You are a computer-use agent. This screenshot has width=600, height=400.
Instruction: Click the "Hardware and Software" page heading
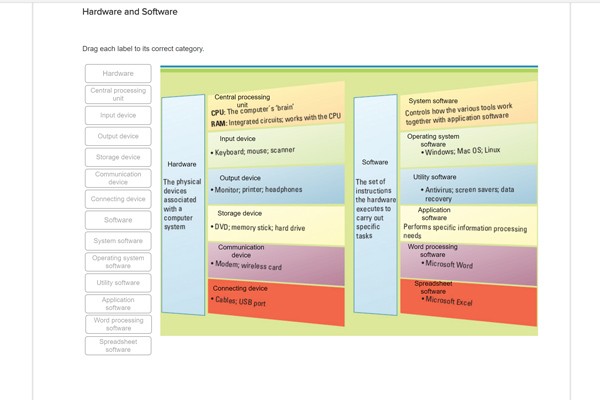(x=130, y=12)
